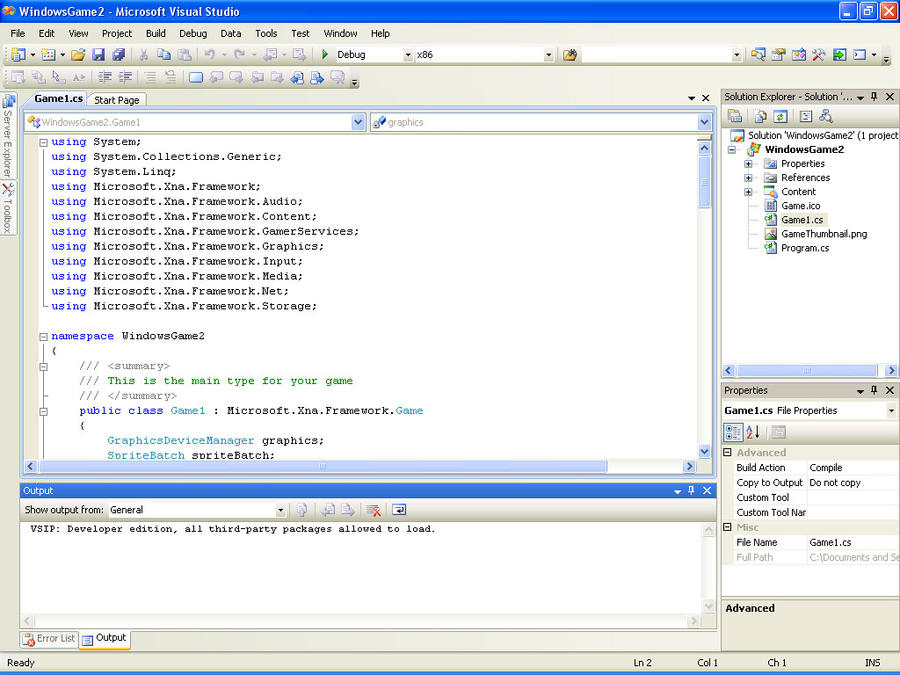Open the Debug menu

point(193,34)
